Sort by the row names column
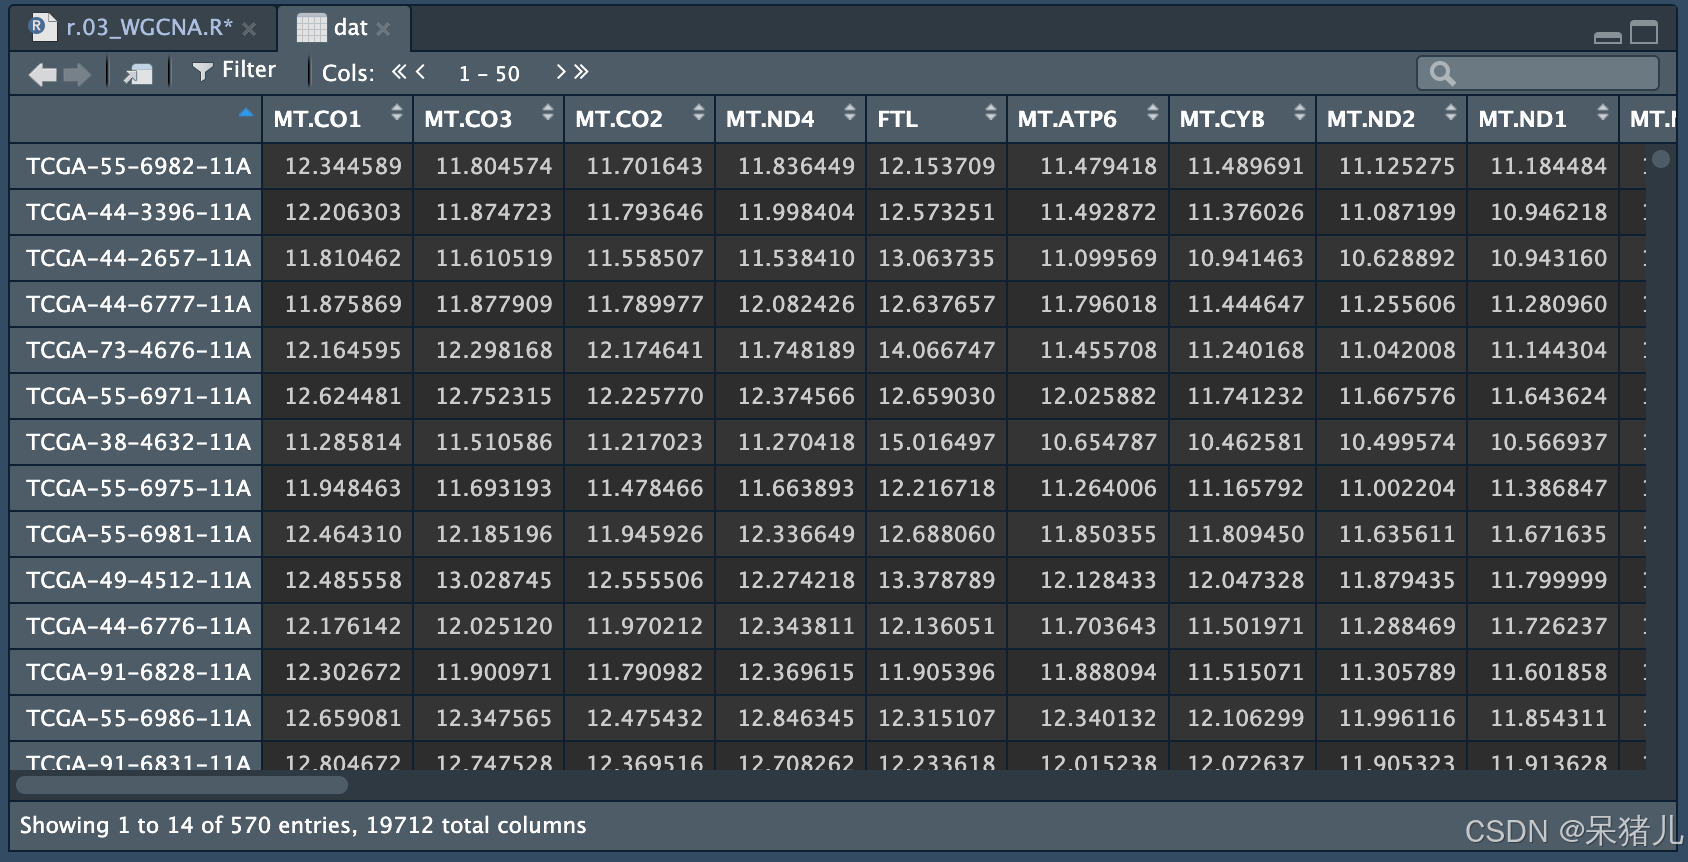 (136, 119)
